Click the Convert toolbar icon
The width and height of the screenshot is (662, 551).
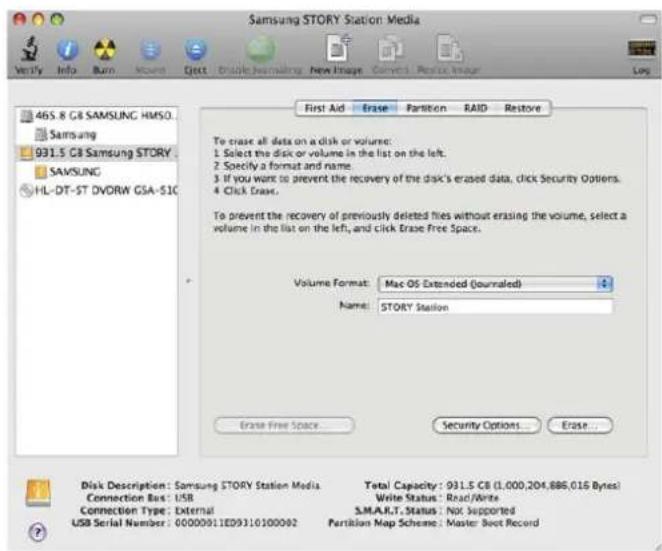click(x=390, y=49)
